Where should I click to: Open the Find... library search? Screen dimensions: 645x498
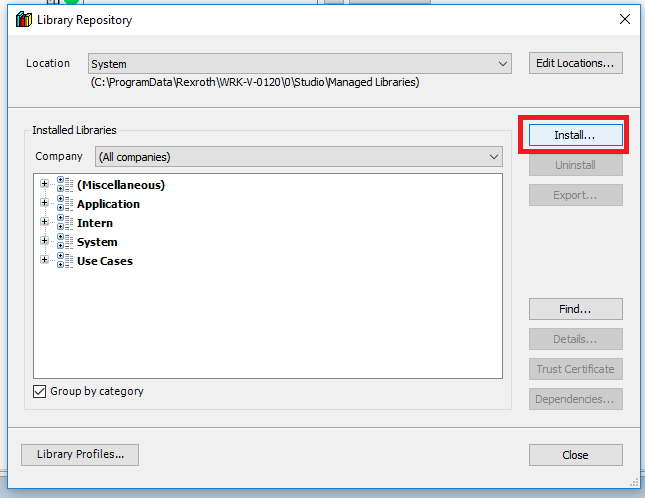[x=575, y=309]
